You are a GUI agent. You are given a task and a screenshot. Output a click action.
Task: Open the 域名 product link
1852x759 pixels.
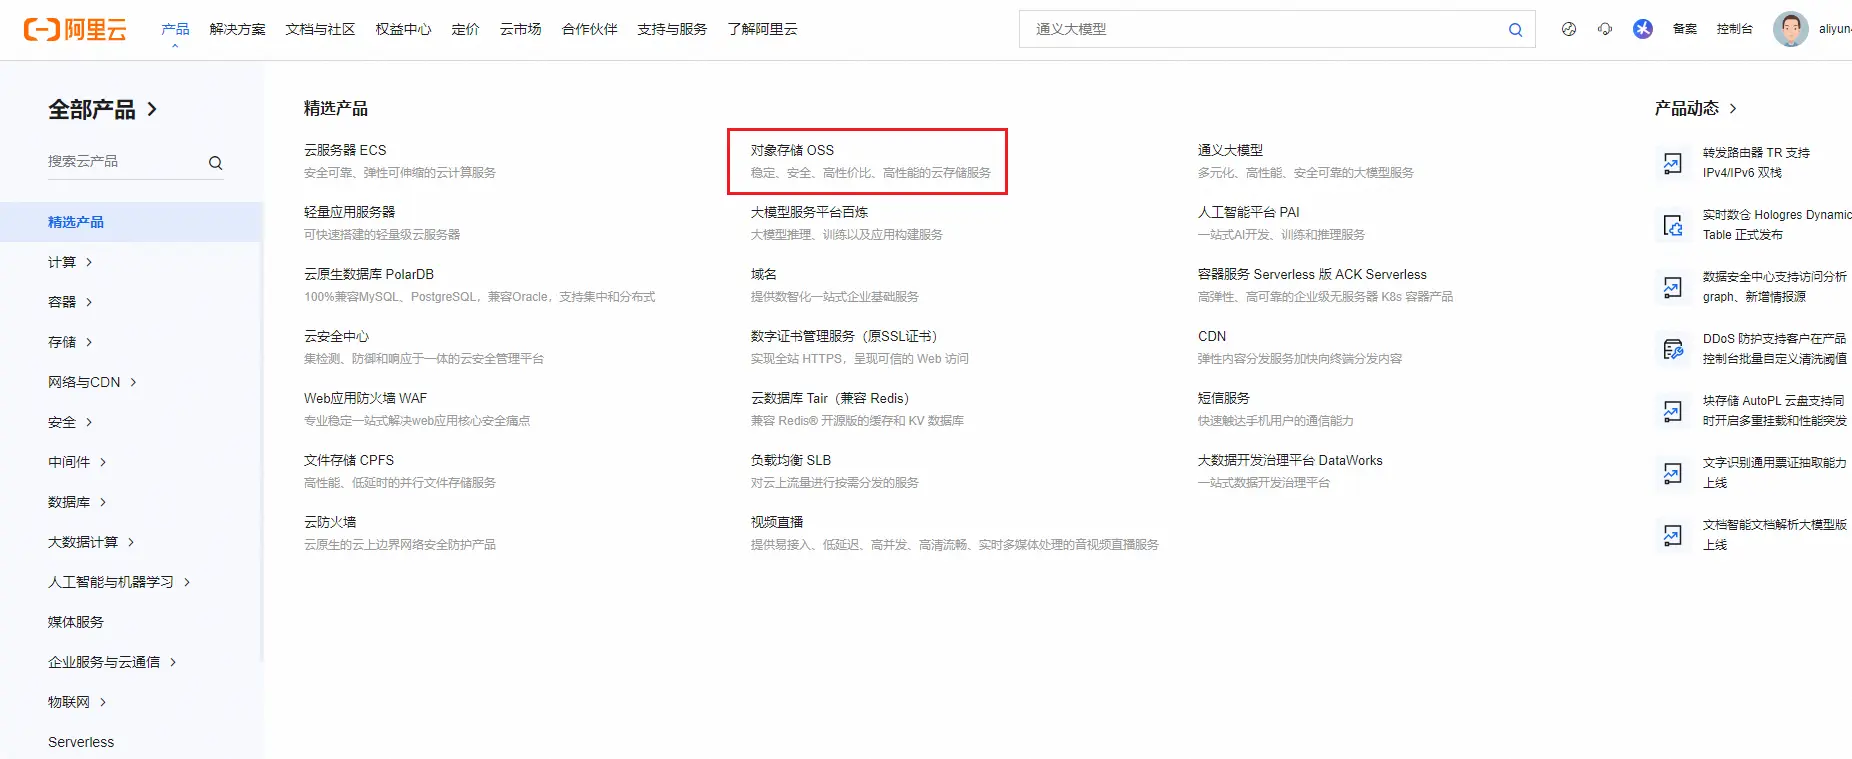[x=764, y=274]
